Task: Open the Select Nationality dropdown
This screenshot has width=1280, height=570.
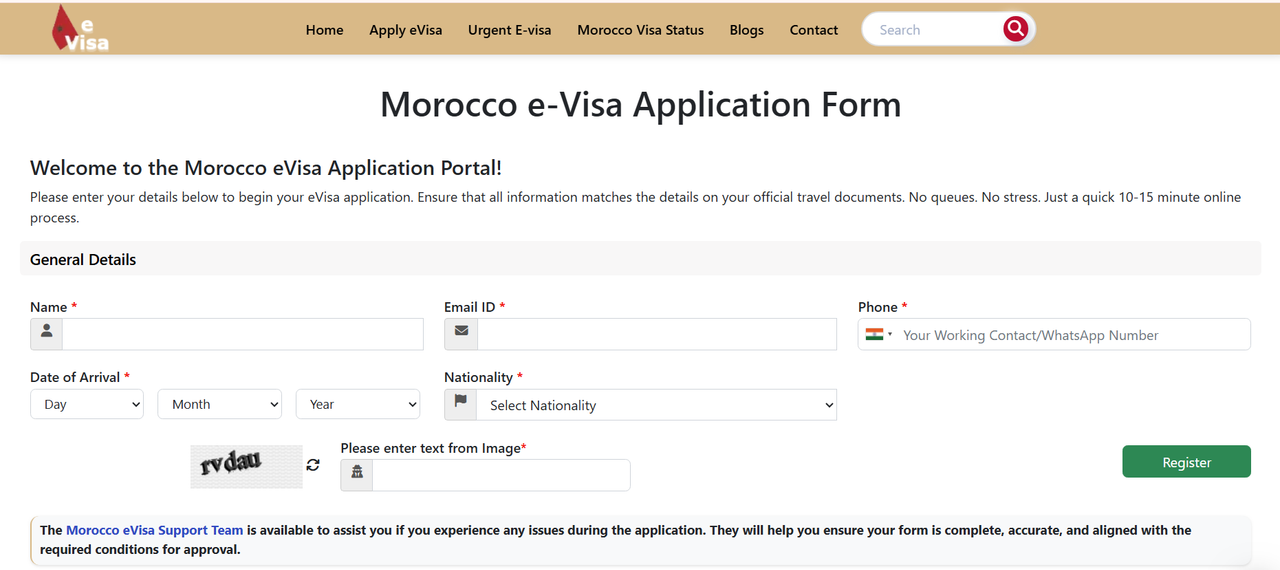Action: (655, 405)
